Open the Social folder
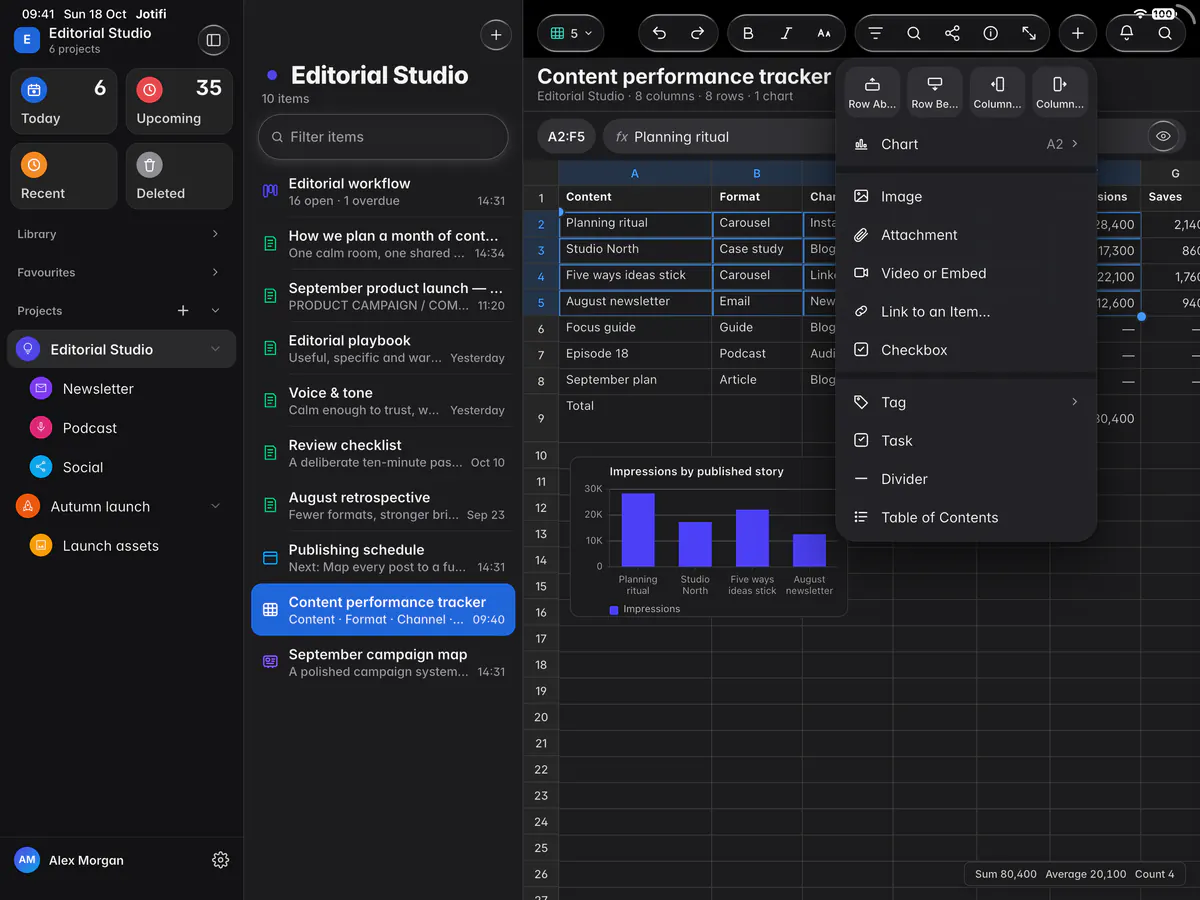Image resolution: width=1200 pixels, height=900 pixels. point(122,467)
